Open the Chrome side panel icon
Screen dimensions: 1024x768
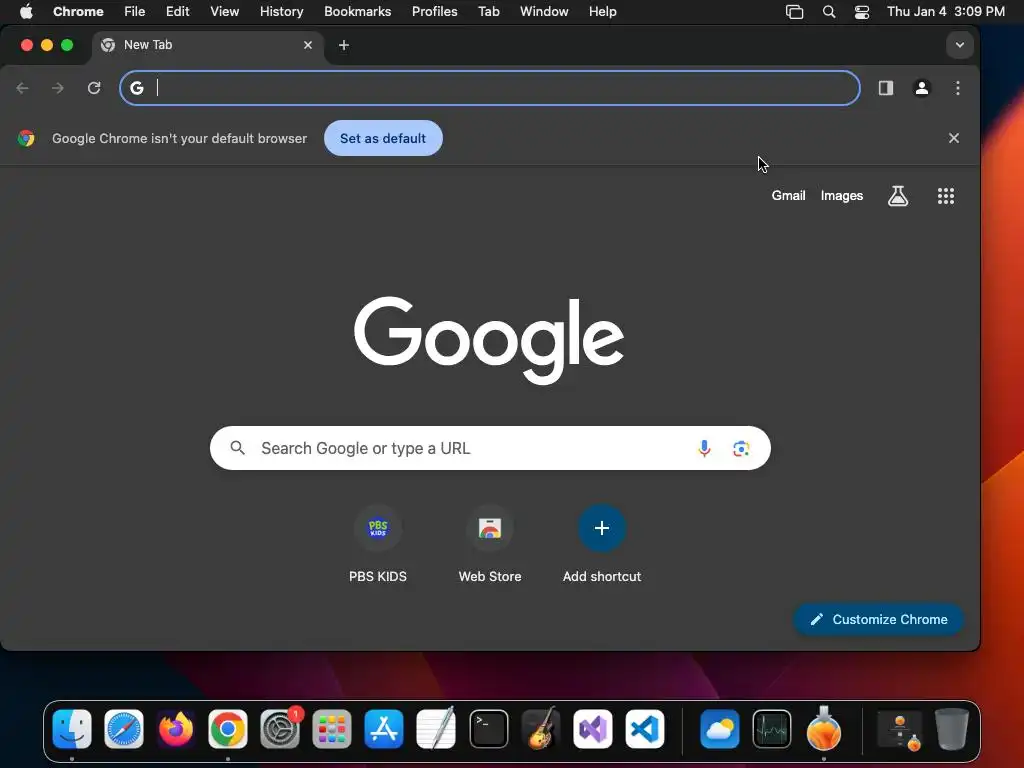(x=886, y=88)
